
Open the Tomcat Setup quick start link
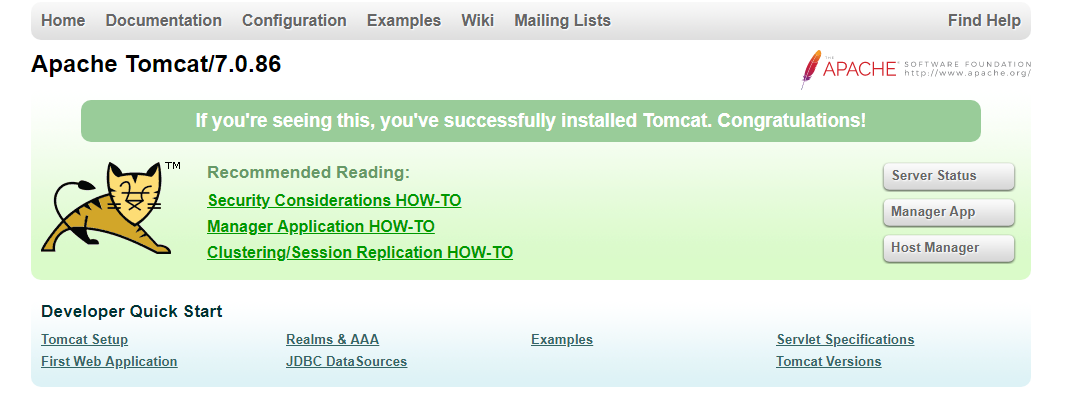(84, 339)
